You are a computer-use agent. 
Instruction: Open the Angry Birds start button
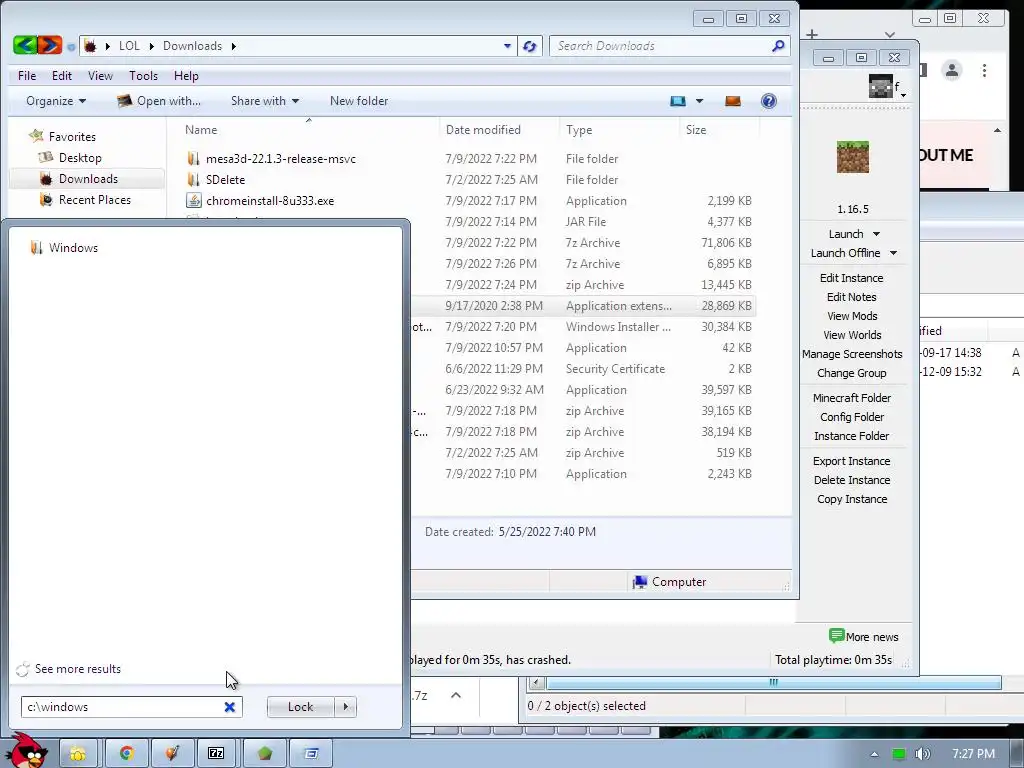(27, 751)
